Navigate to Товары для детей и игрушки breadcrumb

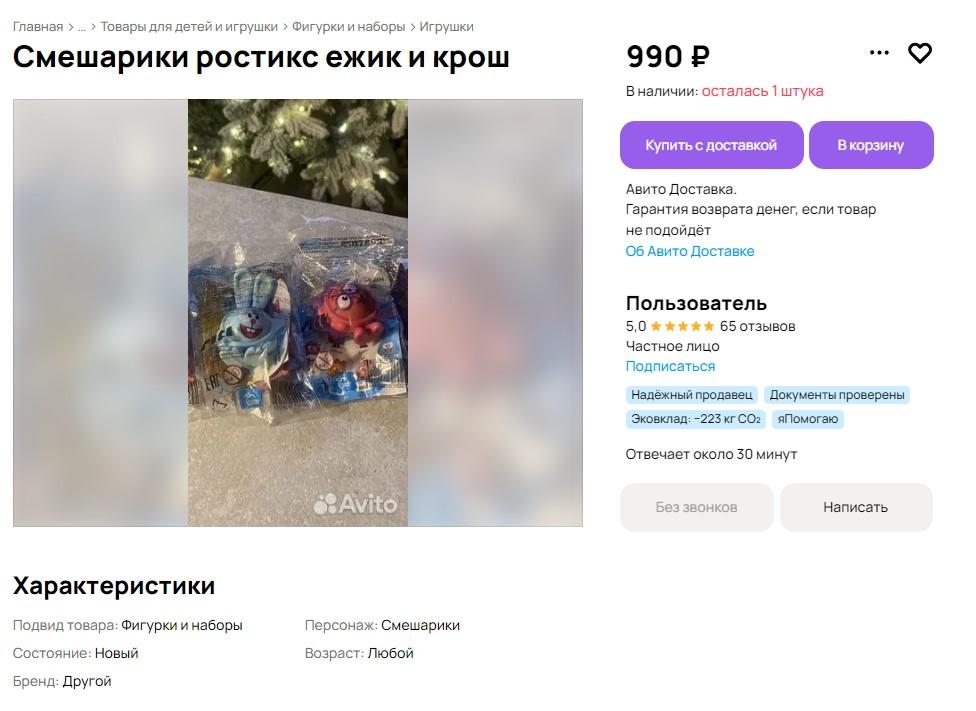189,27
